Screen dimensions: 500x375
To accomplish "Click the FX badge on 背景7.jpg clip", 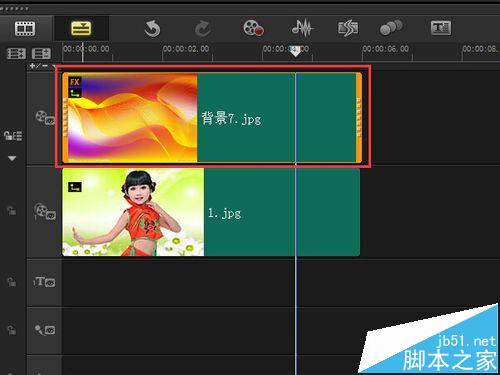I will [x=75, y=82].
